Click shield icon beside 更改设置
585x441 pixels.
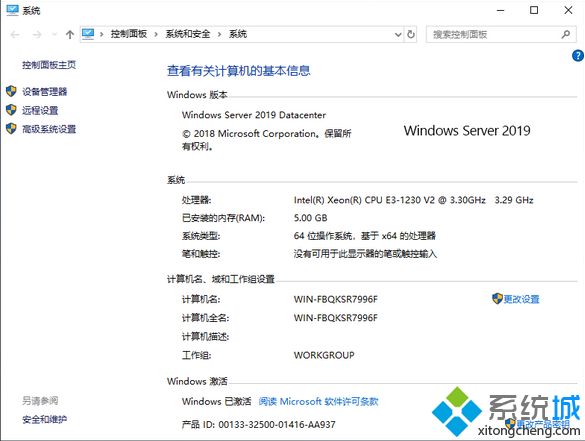point(497,298)
